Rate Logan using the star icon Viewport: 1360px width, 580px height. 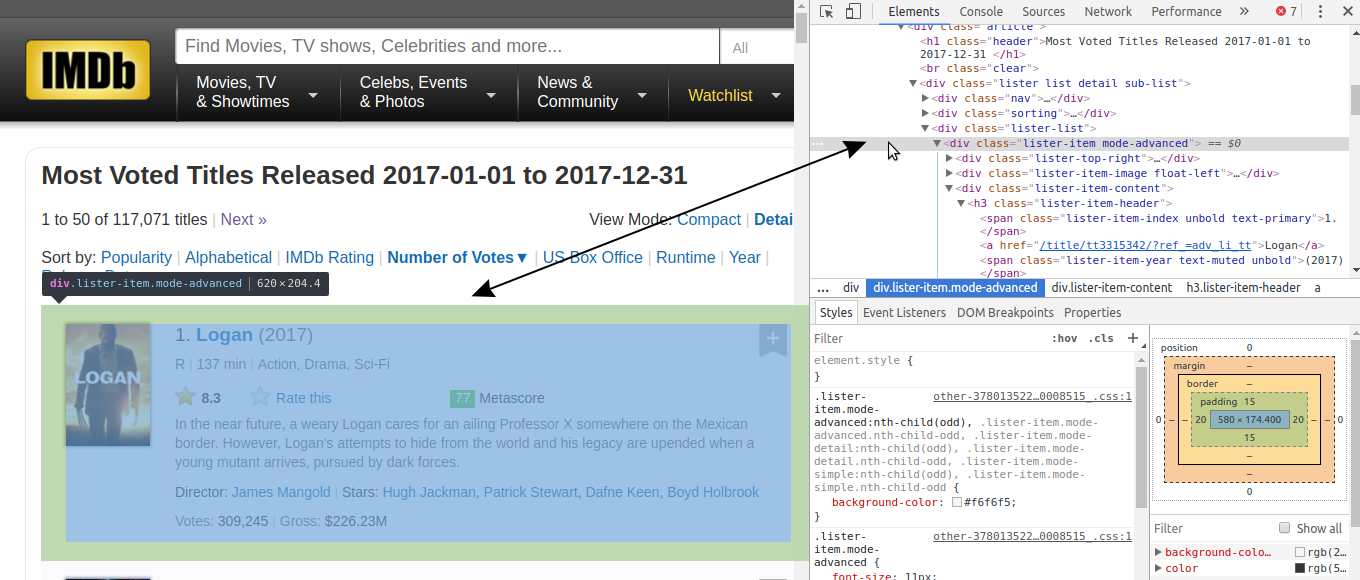tap(260, 397)
